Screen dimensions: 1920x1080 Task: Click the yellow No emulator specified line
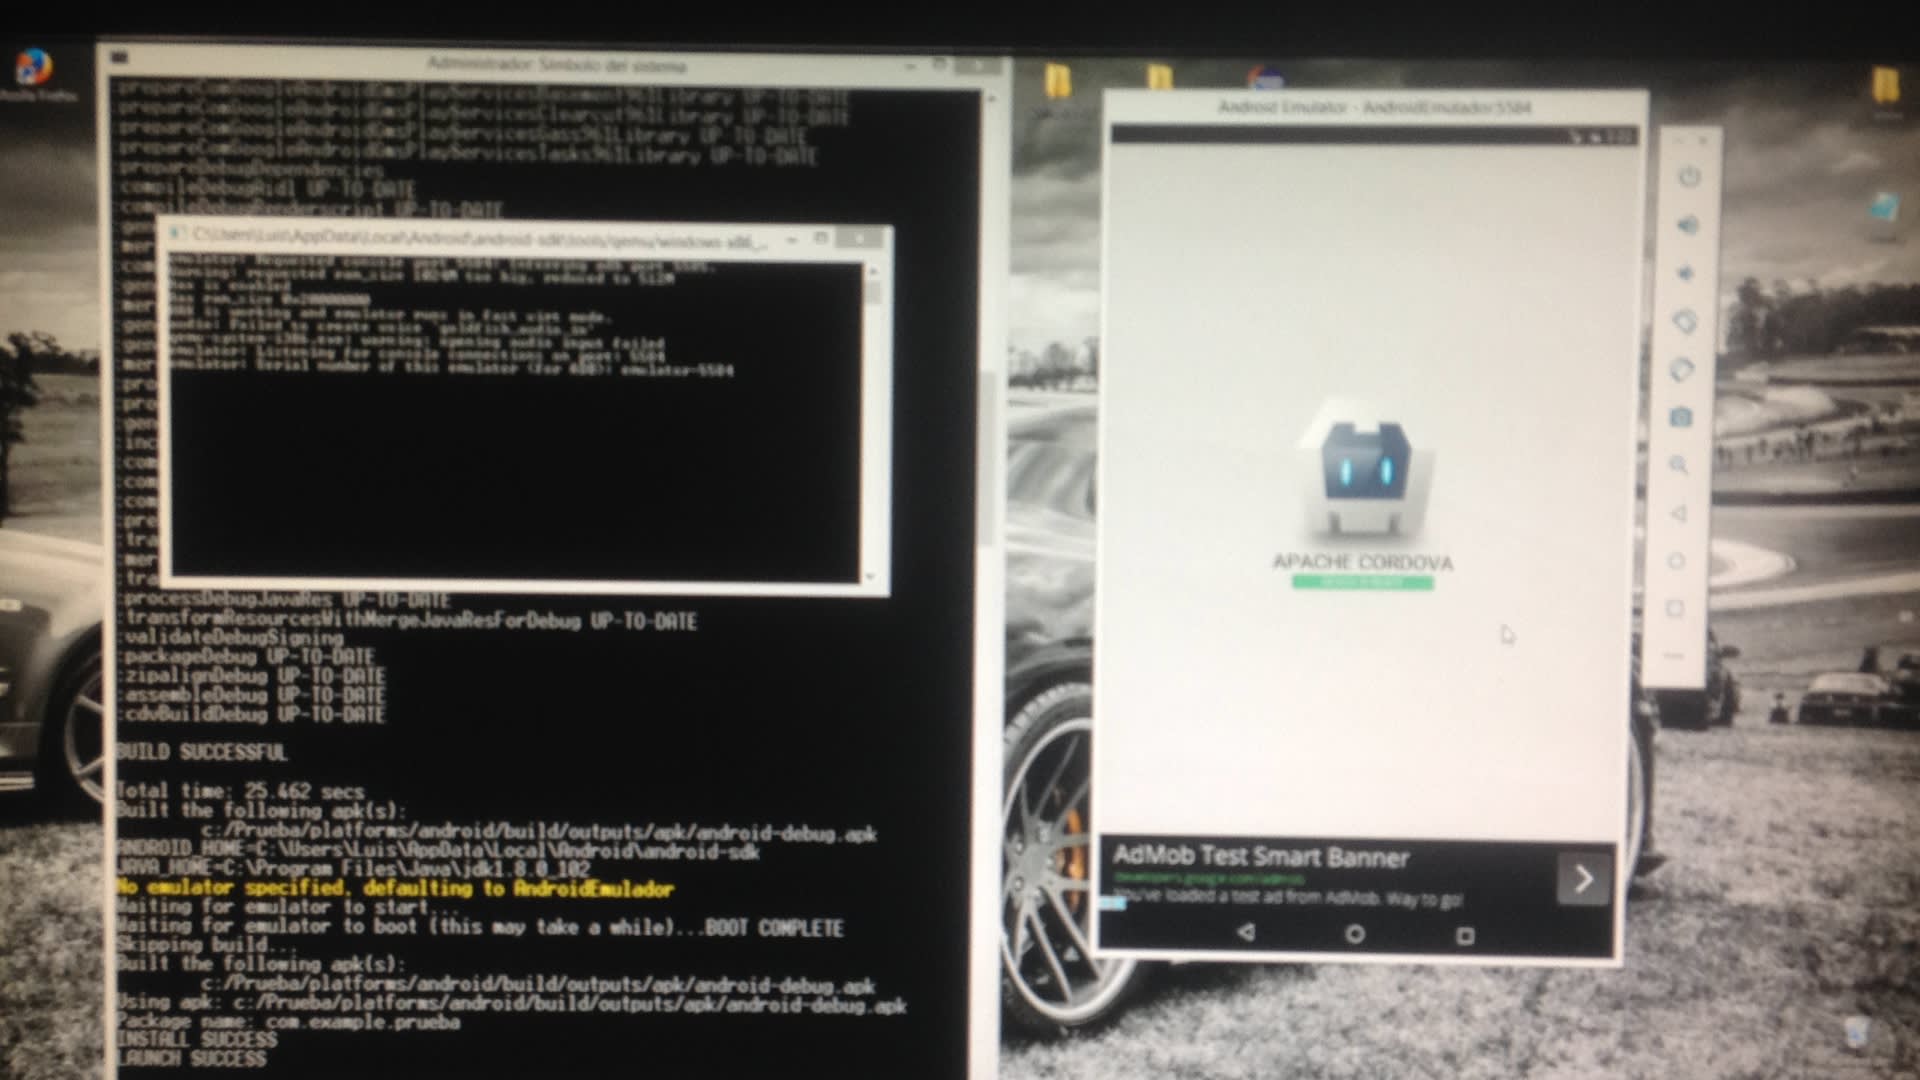click(x=395, y=888)
